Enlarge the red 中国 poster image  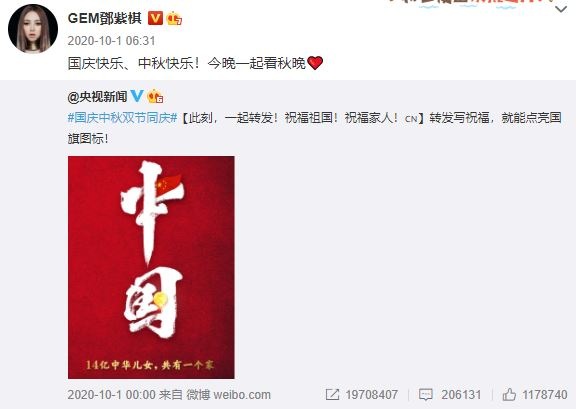pyautogui.click(x=151, y=267)
